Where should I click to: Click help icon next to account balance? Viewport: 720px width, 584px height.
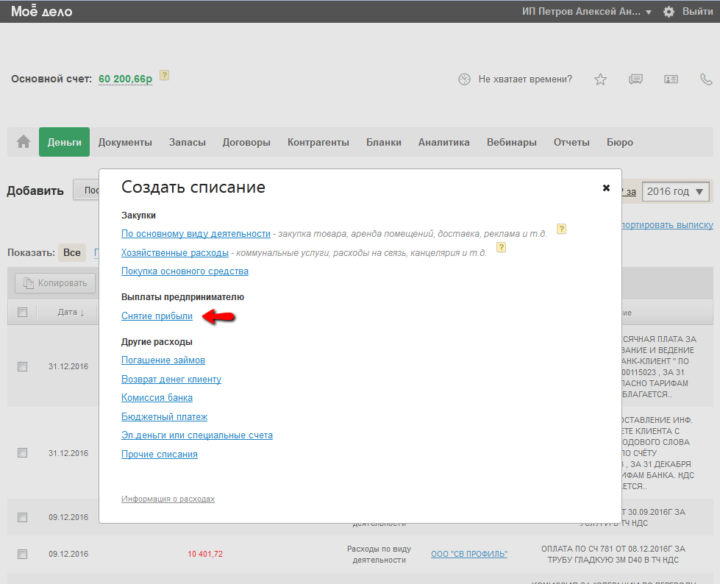click(164, 75)
